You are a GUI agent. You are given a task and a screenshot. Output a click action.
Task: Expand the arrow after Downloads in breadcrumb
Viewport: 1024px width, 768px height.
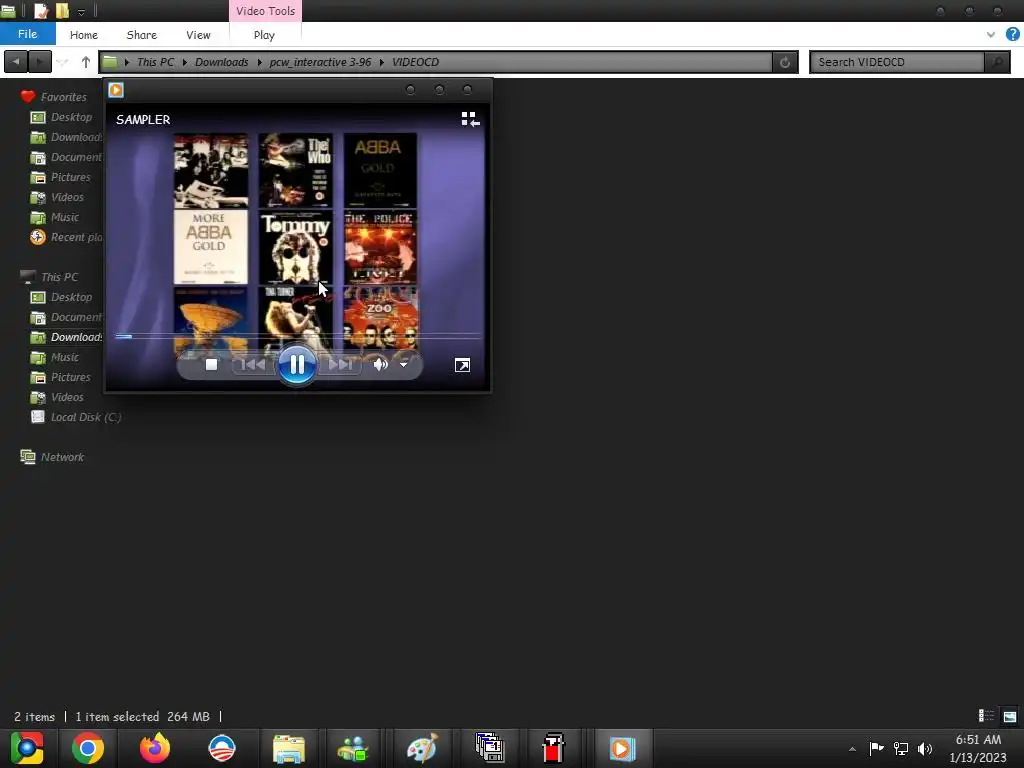point(259,62)
